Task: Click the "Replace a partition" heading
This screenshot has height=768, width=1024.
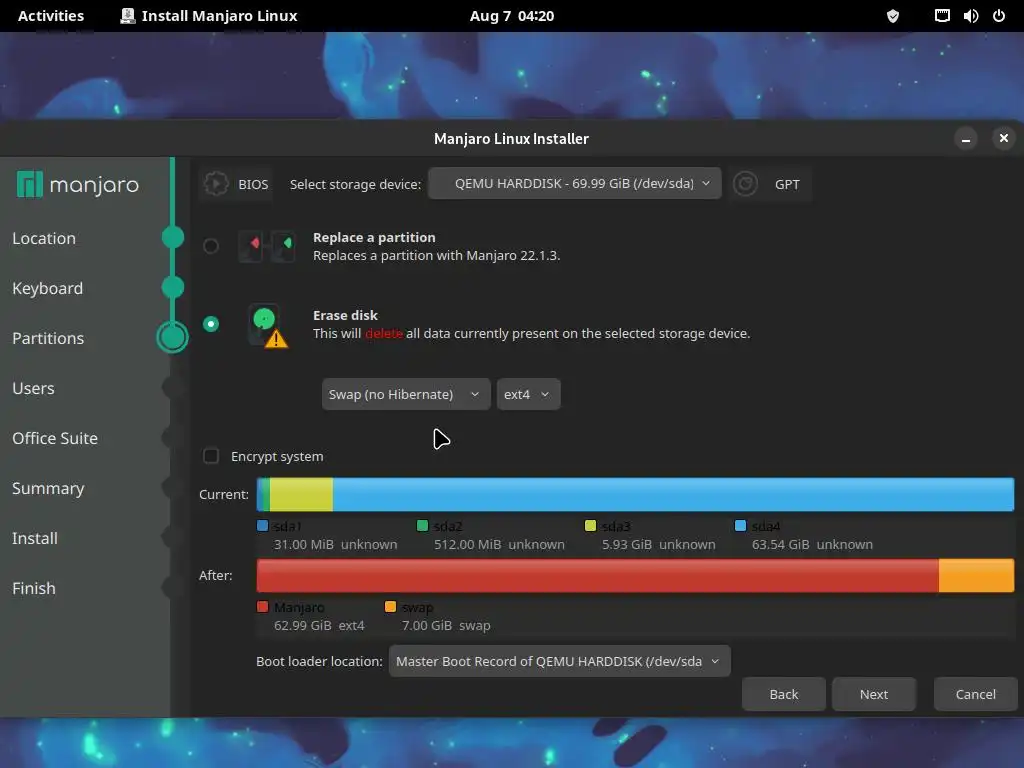Action: [x=374, y=238]
